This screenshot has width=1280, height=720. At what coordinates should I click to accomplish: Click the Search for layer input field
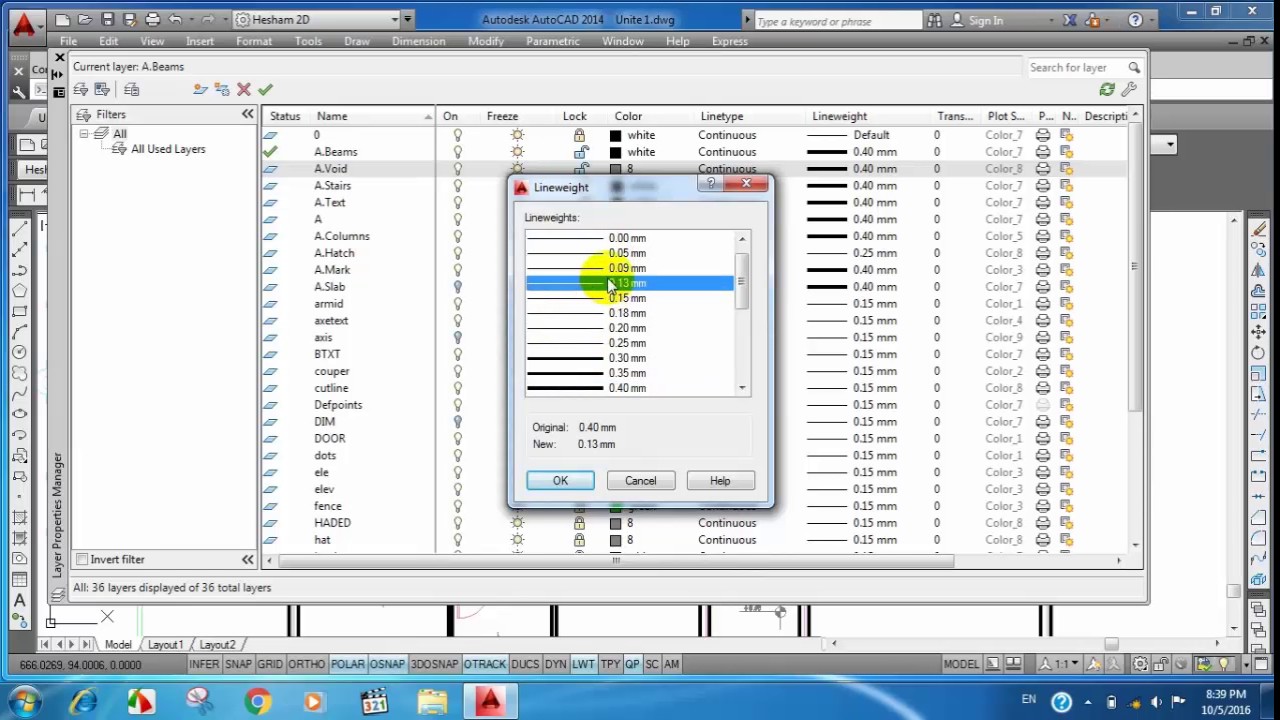tap(1076, 68)
